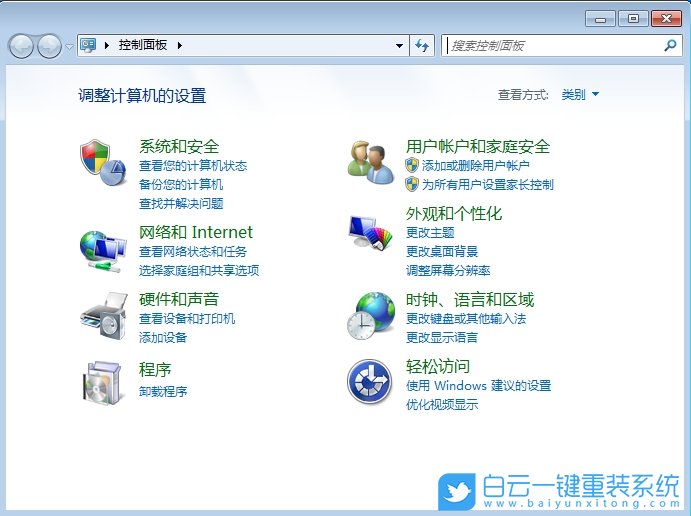The height and width of the screenshot is (516, 691).
Task: Open 轻松访问 category heading
Action: click(x=438, y=366)
